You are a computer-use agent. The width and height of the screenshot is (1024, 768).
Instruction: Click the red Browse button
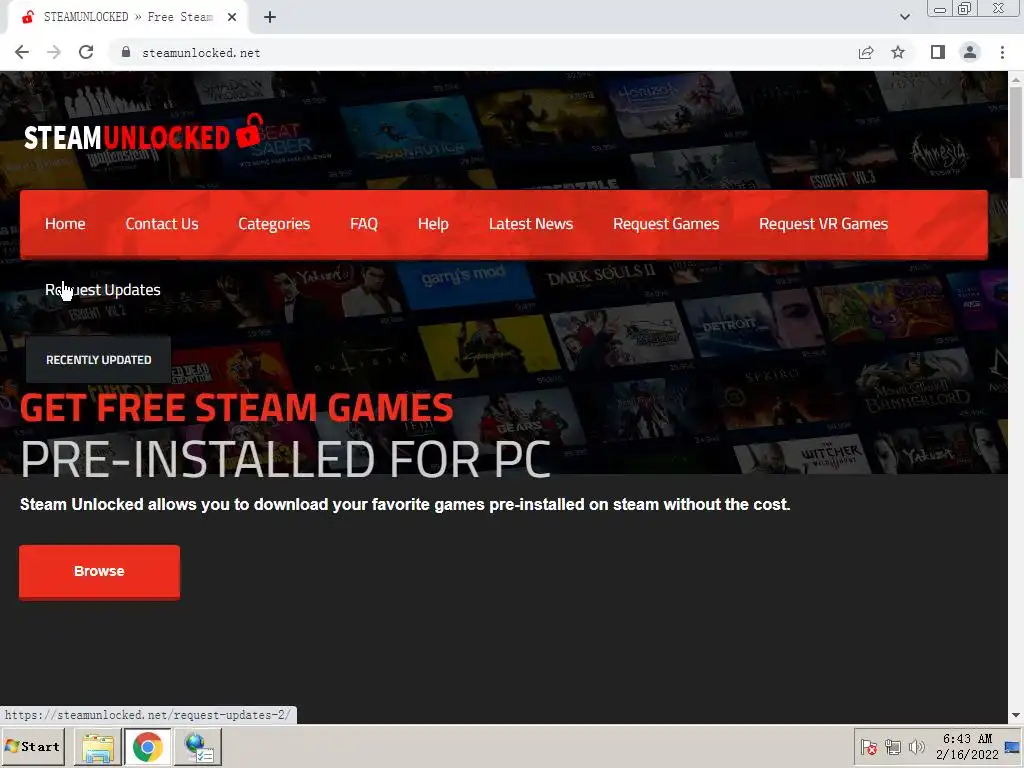point(99,571)
